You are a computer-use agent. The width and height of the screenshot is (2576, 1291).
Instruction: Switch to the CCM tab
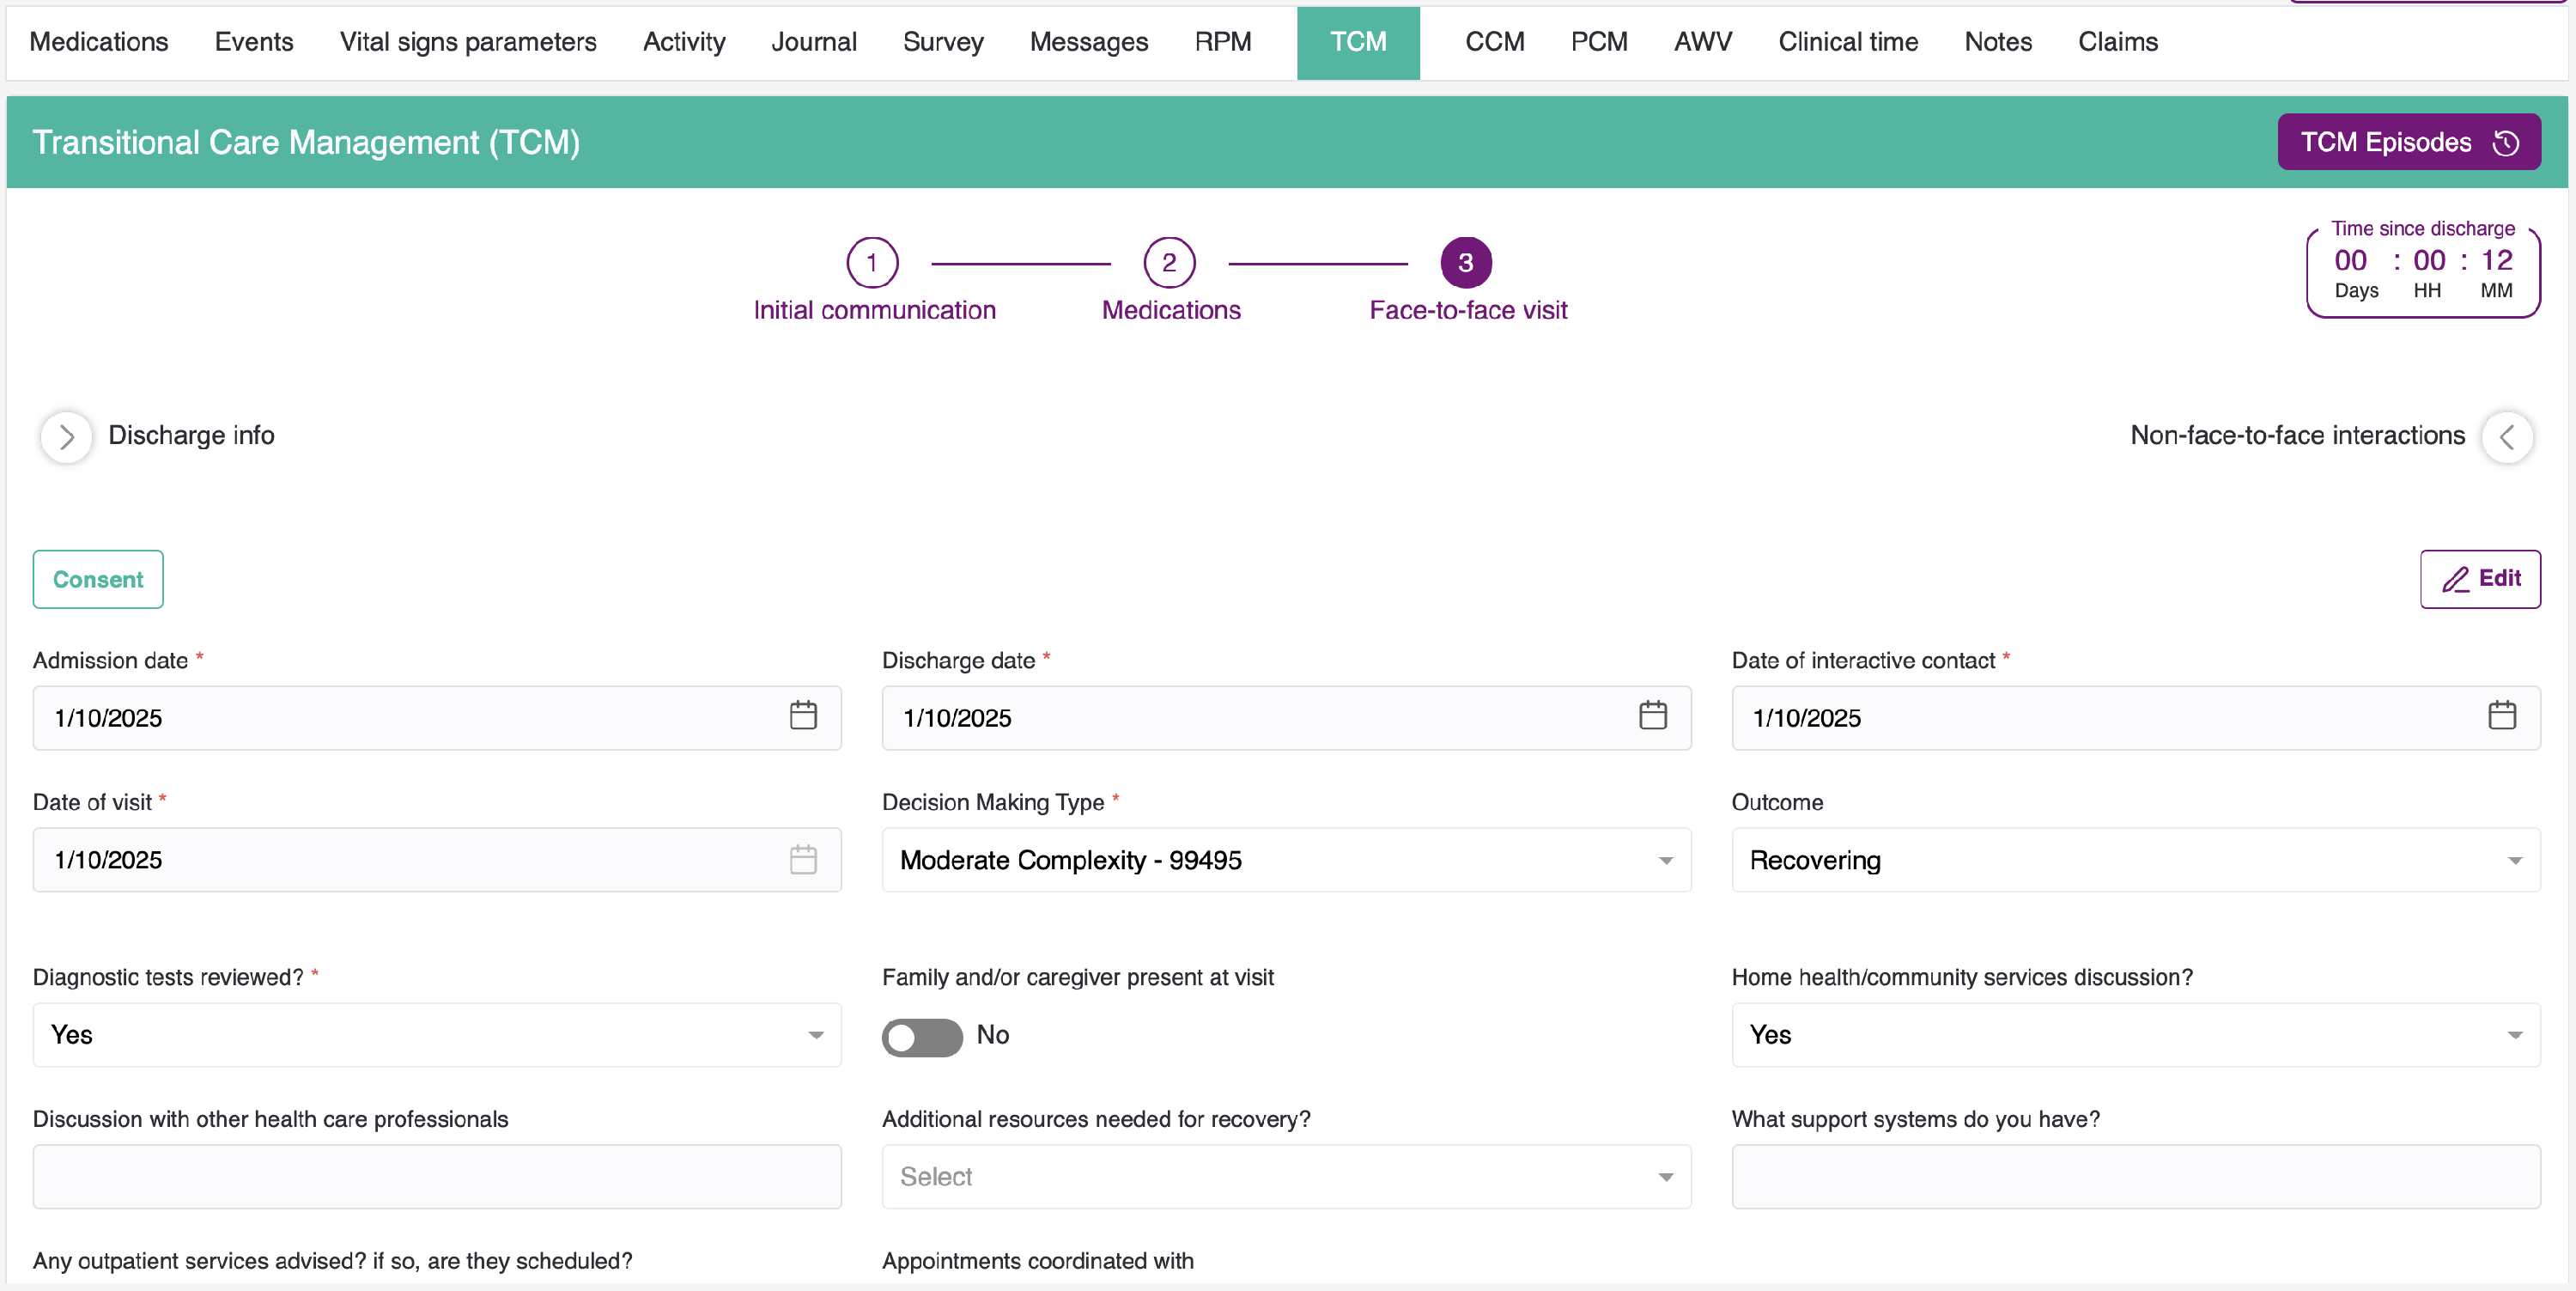tap(1494, 42)
